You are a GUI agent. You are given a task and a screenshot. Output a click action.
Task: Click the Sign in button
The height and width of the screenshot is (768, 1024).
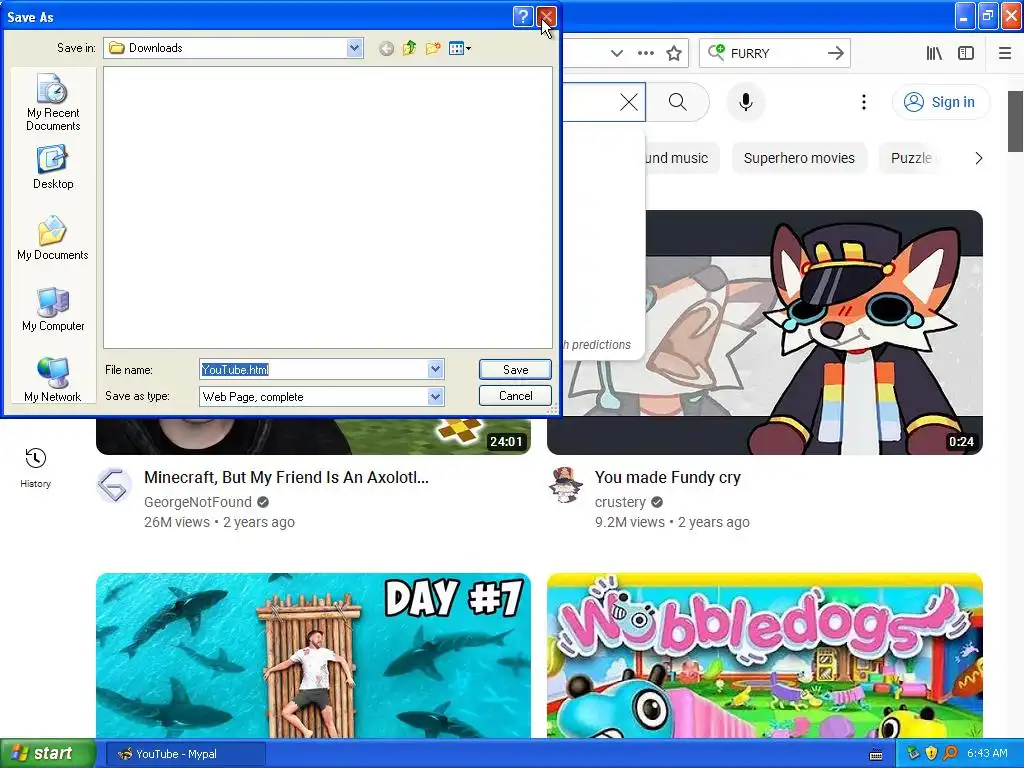(x=940, y=102)
